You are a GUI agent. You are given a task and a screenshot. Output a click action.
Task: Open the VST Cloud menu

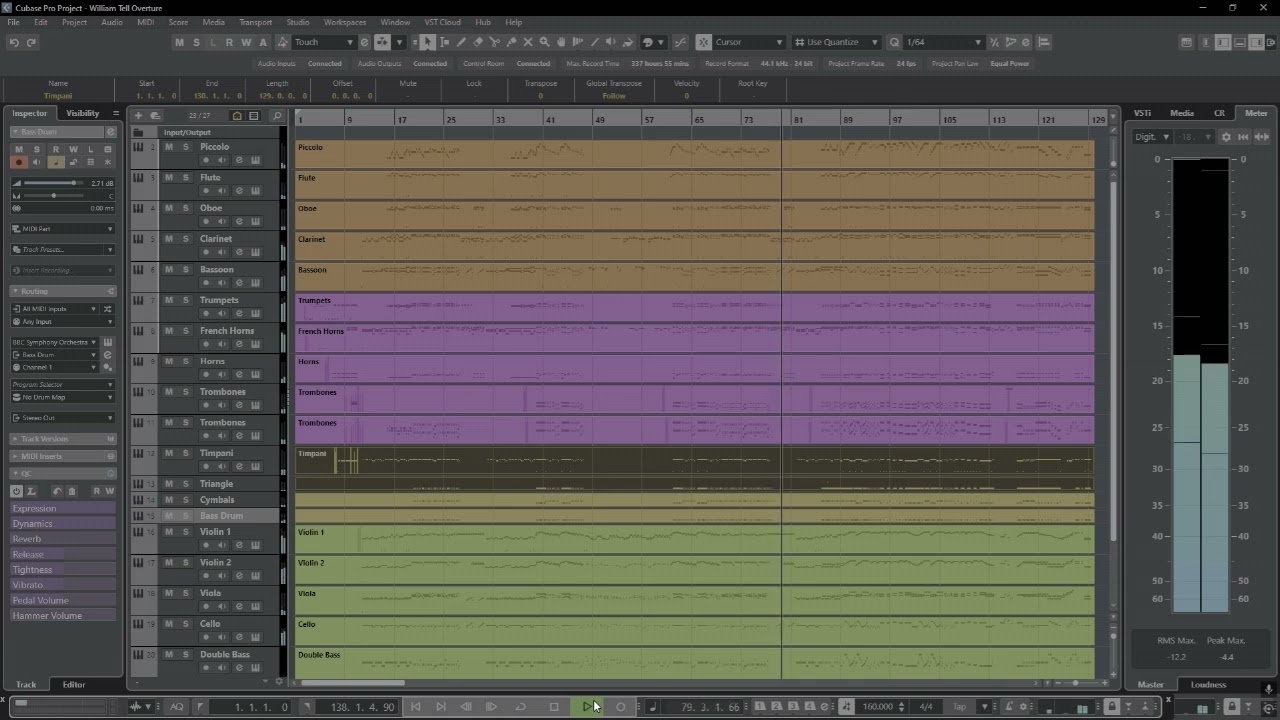[443, 22]
